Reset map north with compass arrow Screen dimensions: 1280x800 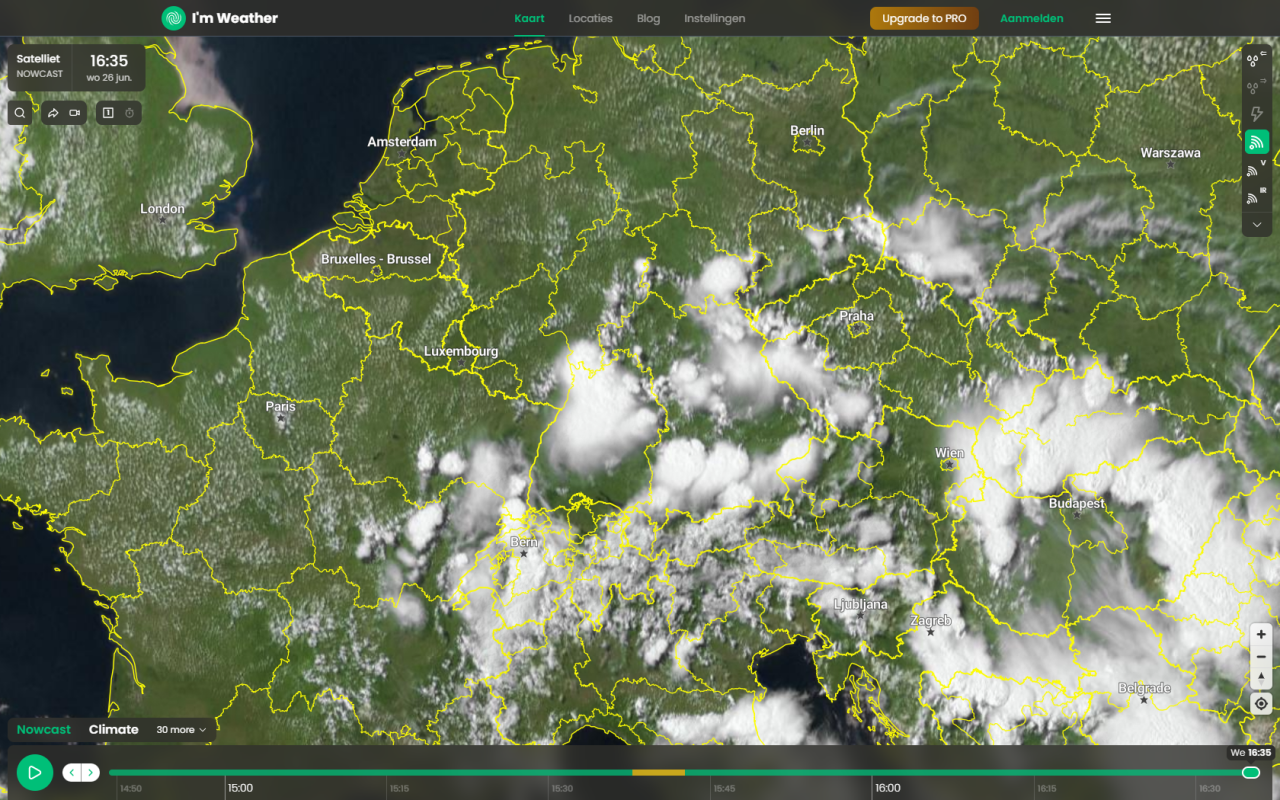point(1261,679)
